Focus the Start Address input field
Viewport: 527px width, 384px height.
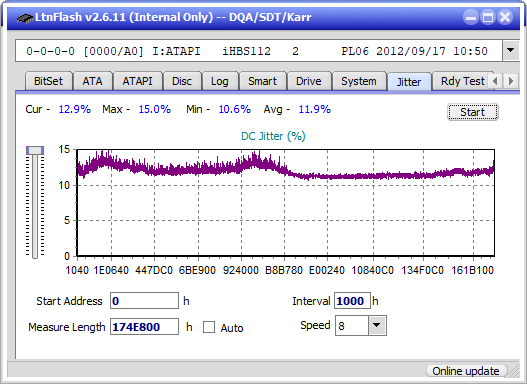(144, 301)
